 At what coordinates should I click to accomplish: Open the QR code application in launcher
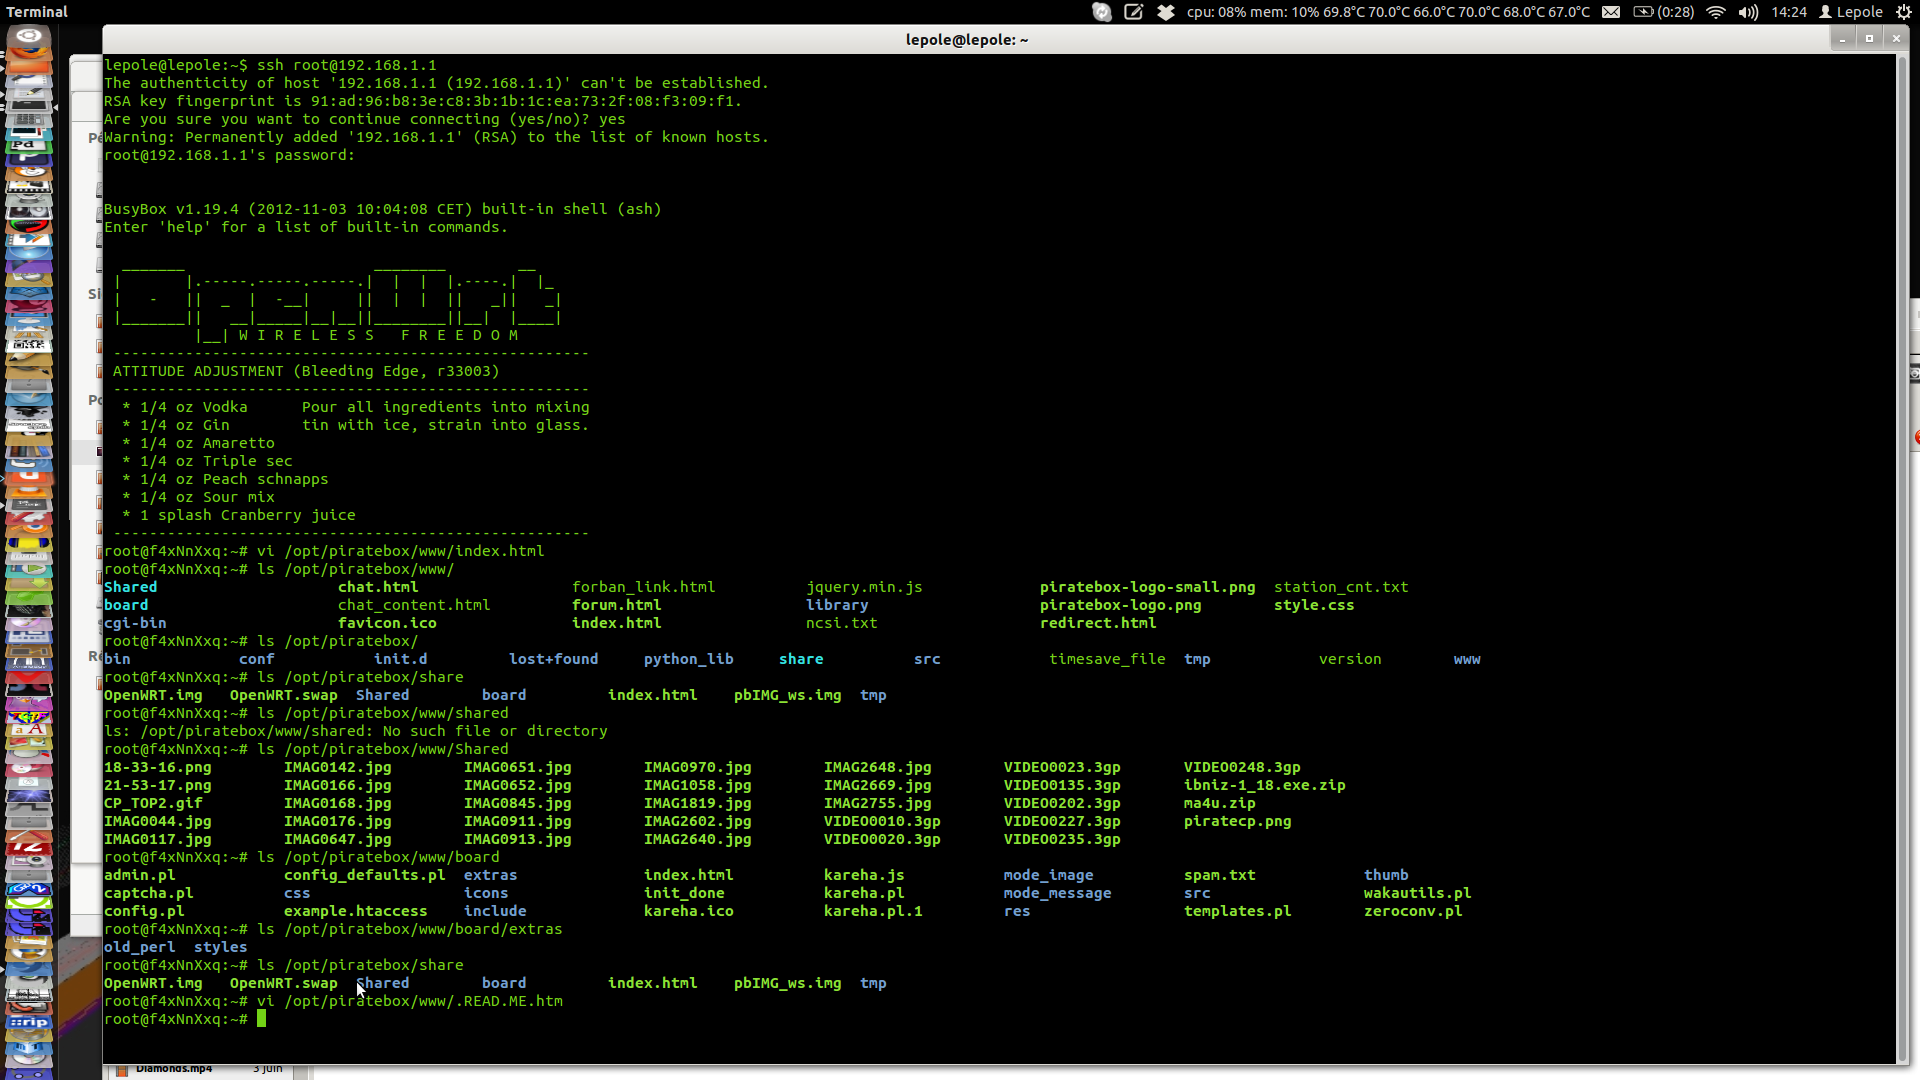coord(29,345)
